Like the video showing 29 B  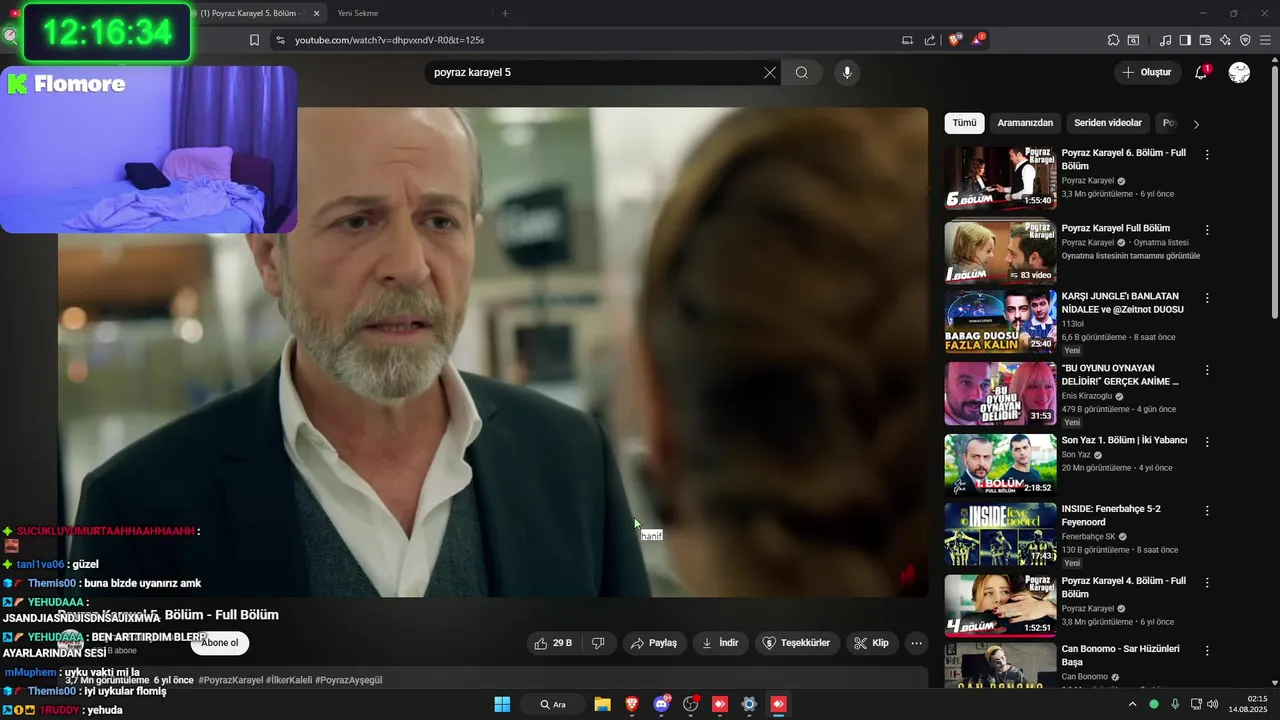click(x=553, y=643)
